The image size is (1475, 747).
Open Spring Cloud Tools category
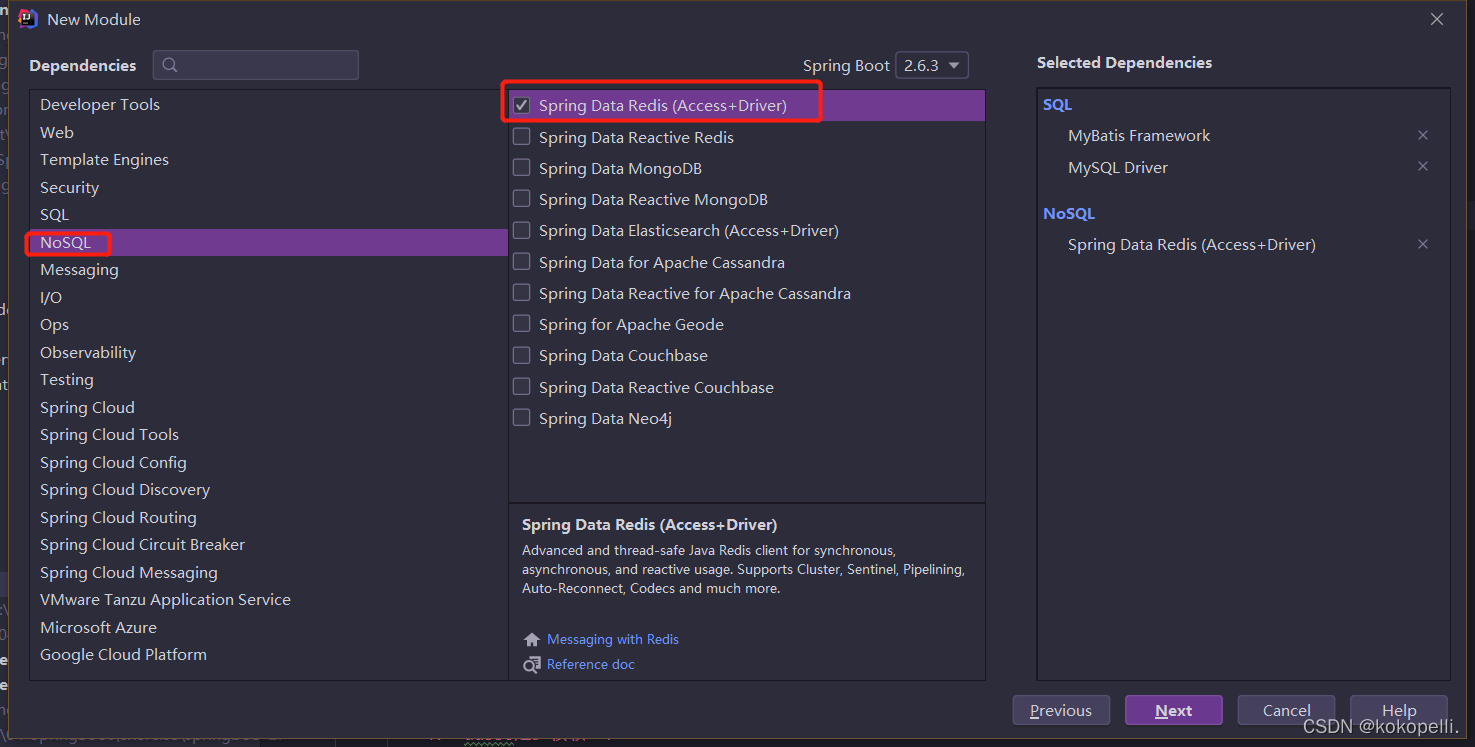tap(269, 435)
